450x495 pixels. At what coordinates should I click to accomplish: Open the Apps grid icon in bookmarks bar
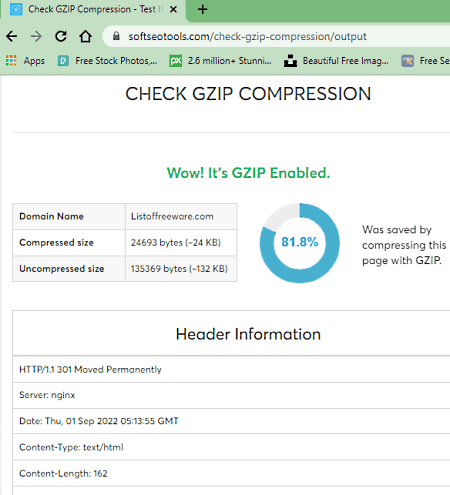point(11,61)
